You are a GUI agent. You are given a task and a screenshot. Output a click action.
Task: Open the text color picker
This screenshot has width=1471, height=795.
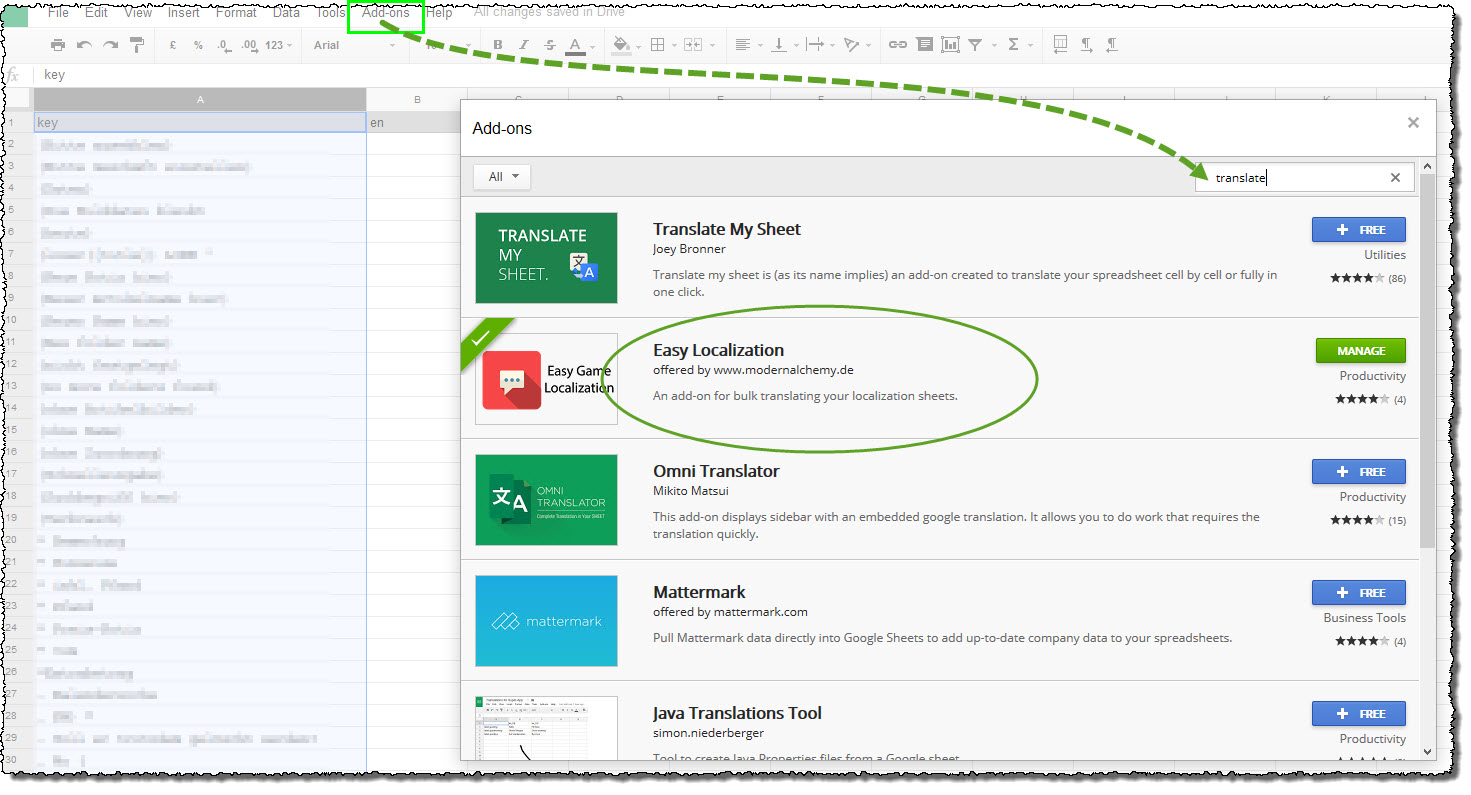click(x=575, y=45)
